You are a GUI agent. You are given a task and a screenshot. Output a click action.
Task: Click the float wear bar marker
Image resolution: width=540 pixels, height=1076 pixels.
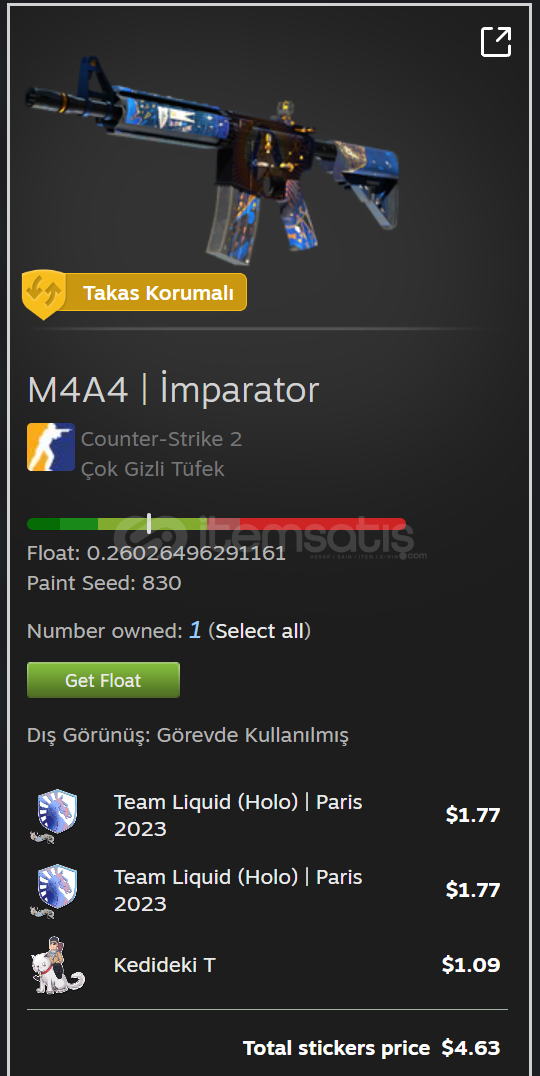click(x=149, y=524)
